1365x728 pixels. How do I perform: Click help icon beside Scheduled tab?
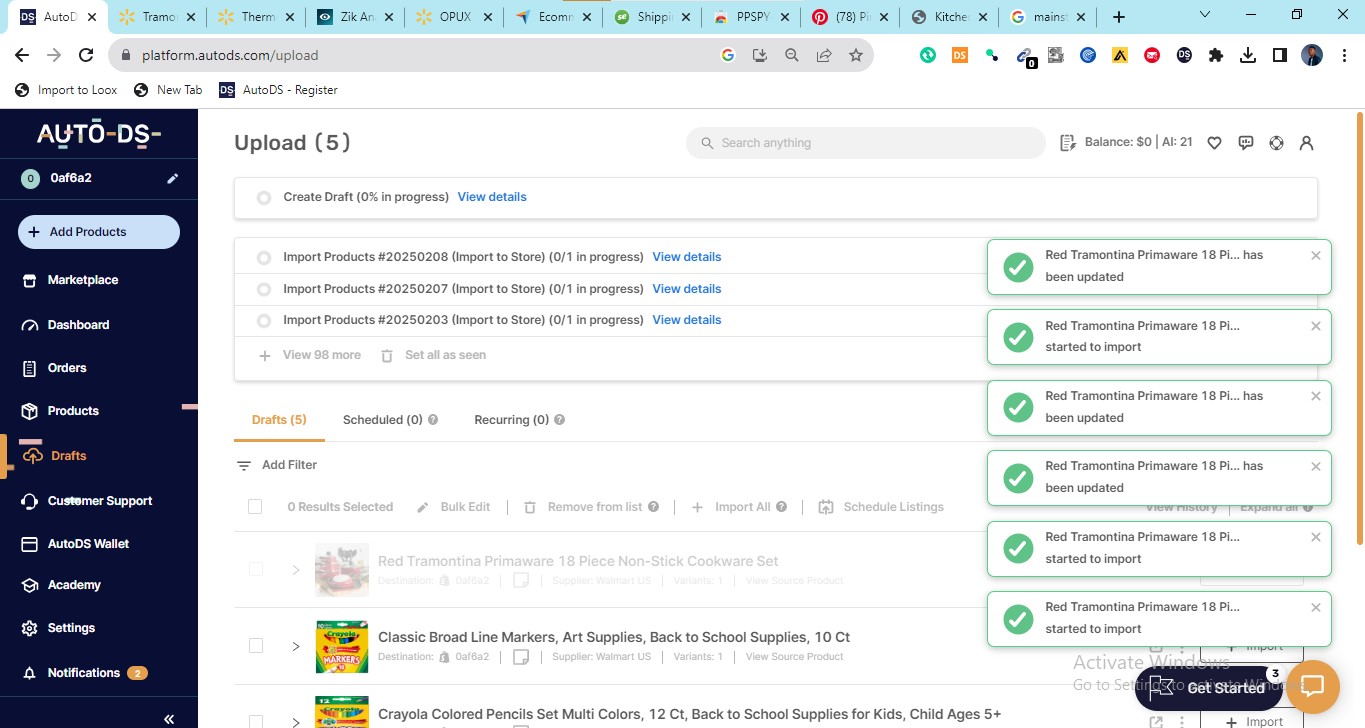pos(433,420)
